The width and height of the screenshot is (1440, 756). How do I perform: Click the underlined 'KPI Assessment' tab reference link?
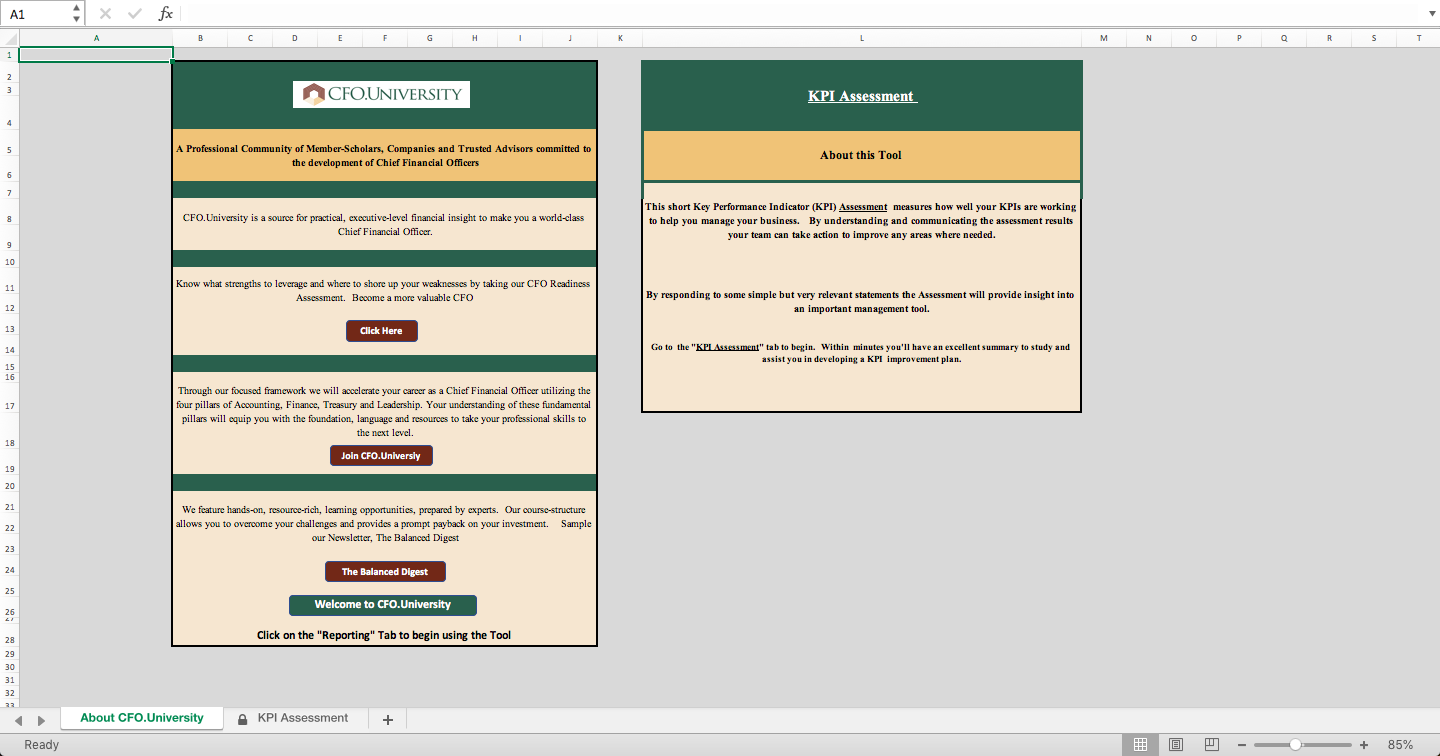click(727, 347)
